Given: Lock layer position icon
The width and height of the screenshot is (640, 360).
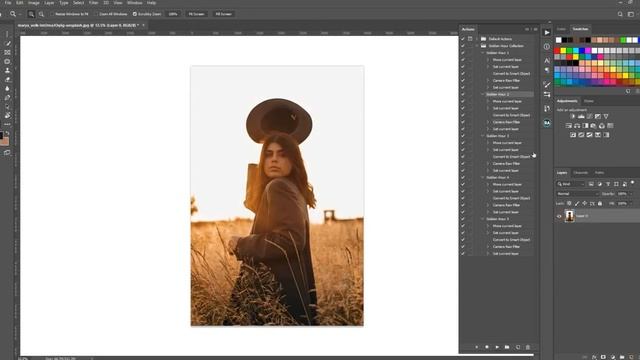Looking at the screenshot, I should click(x=584, y=203).
